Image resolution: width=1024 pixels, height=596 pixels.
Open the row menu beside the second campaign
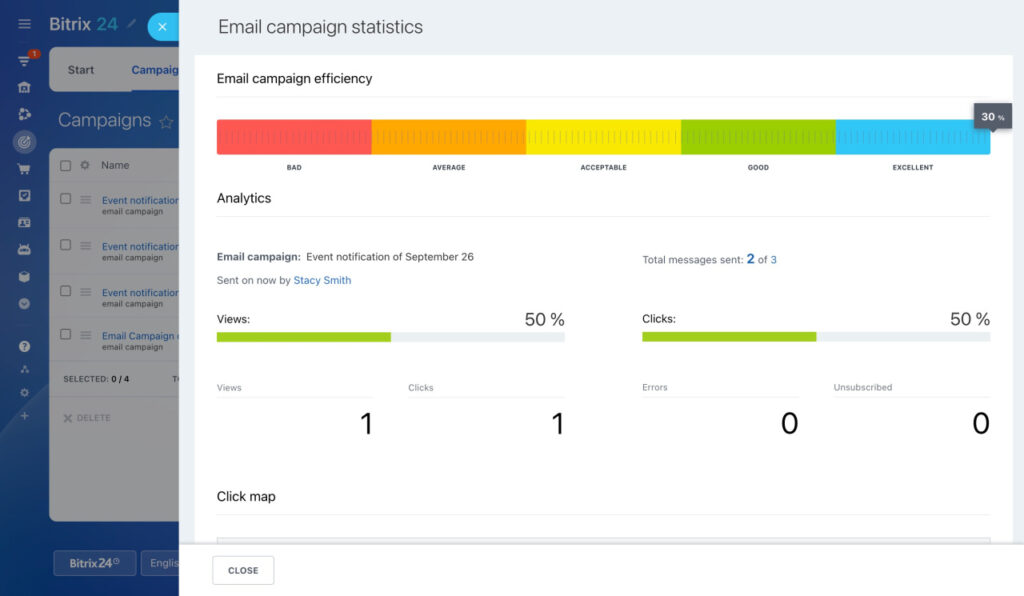(x=83, y=246)
